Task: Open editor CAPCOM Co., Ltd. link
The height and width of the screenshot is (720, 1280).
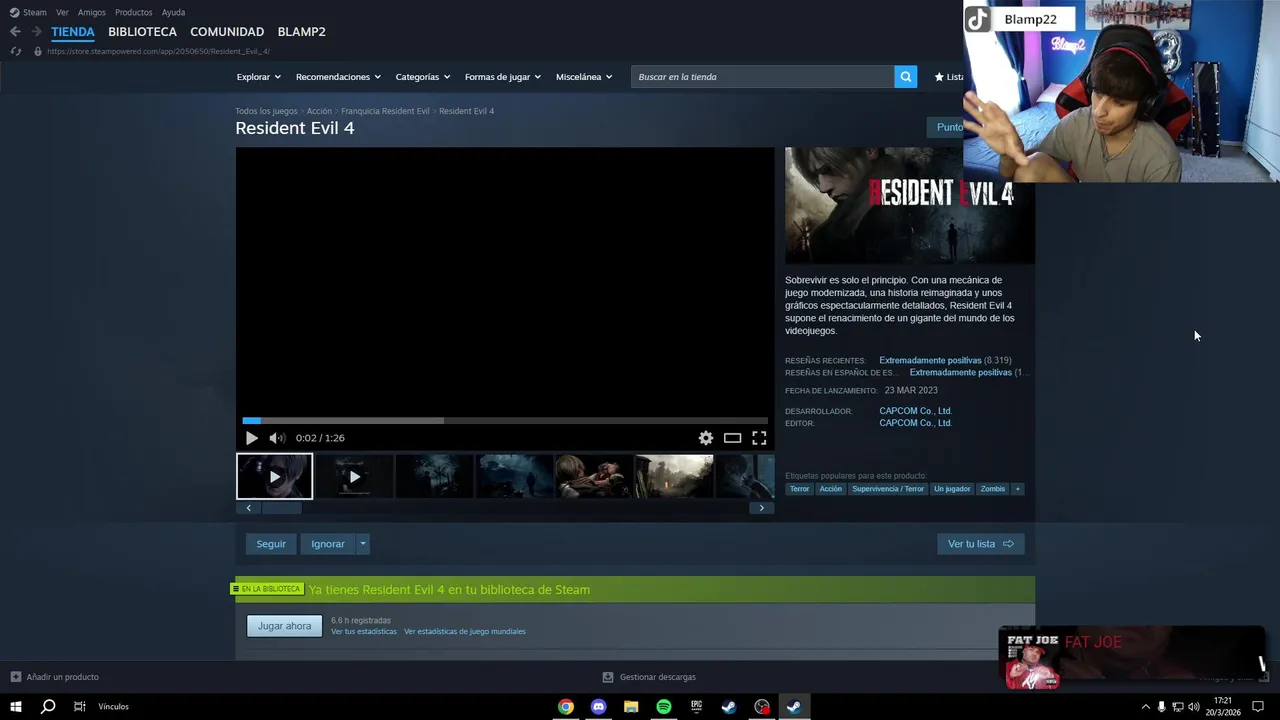Action: (x=915, y=423)
